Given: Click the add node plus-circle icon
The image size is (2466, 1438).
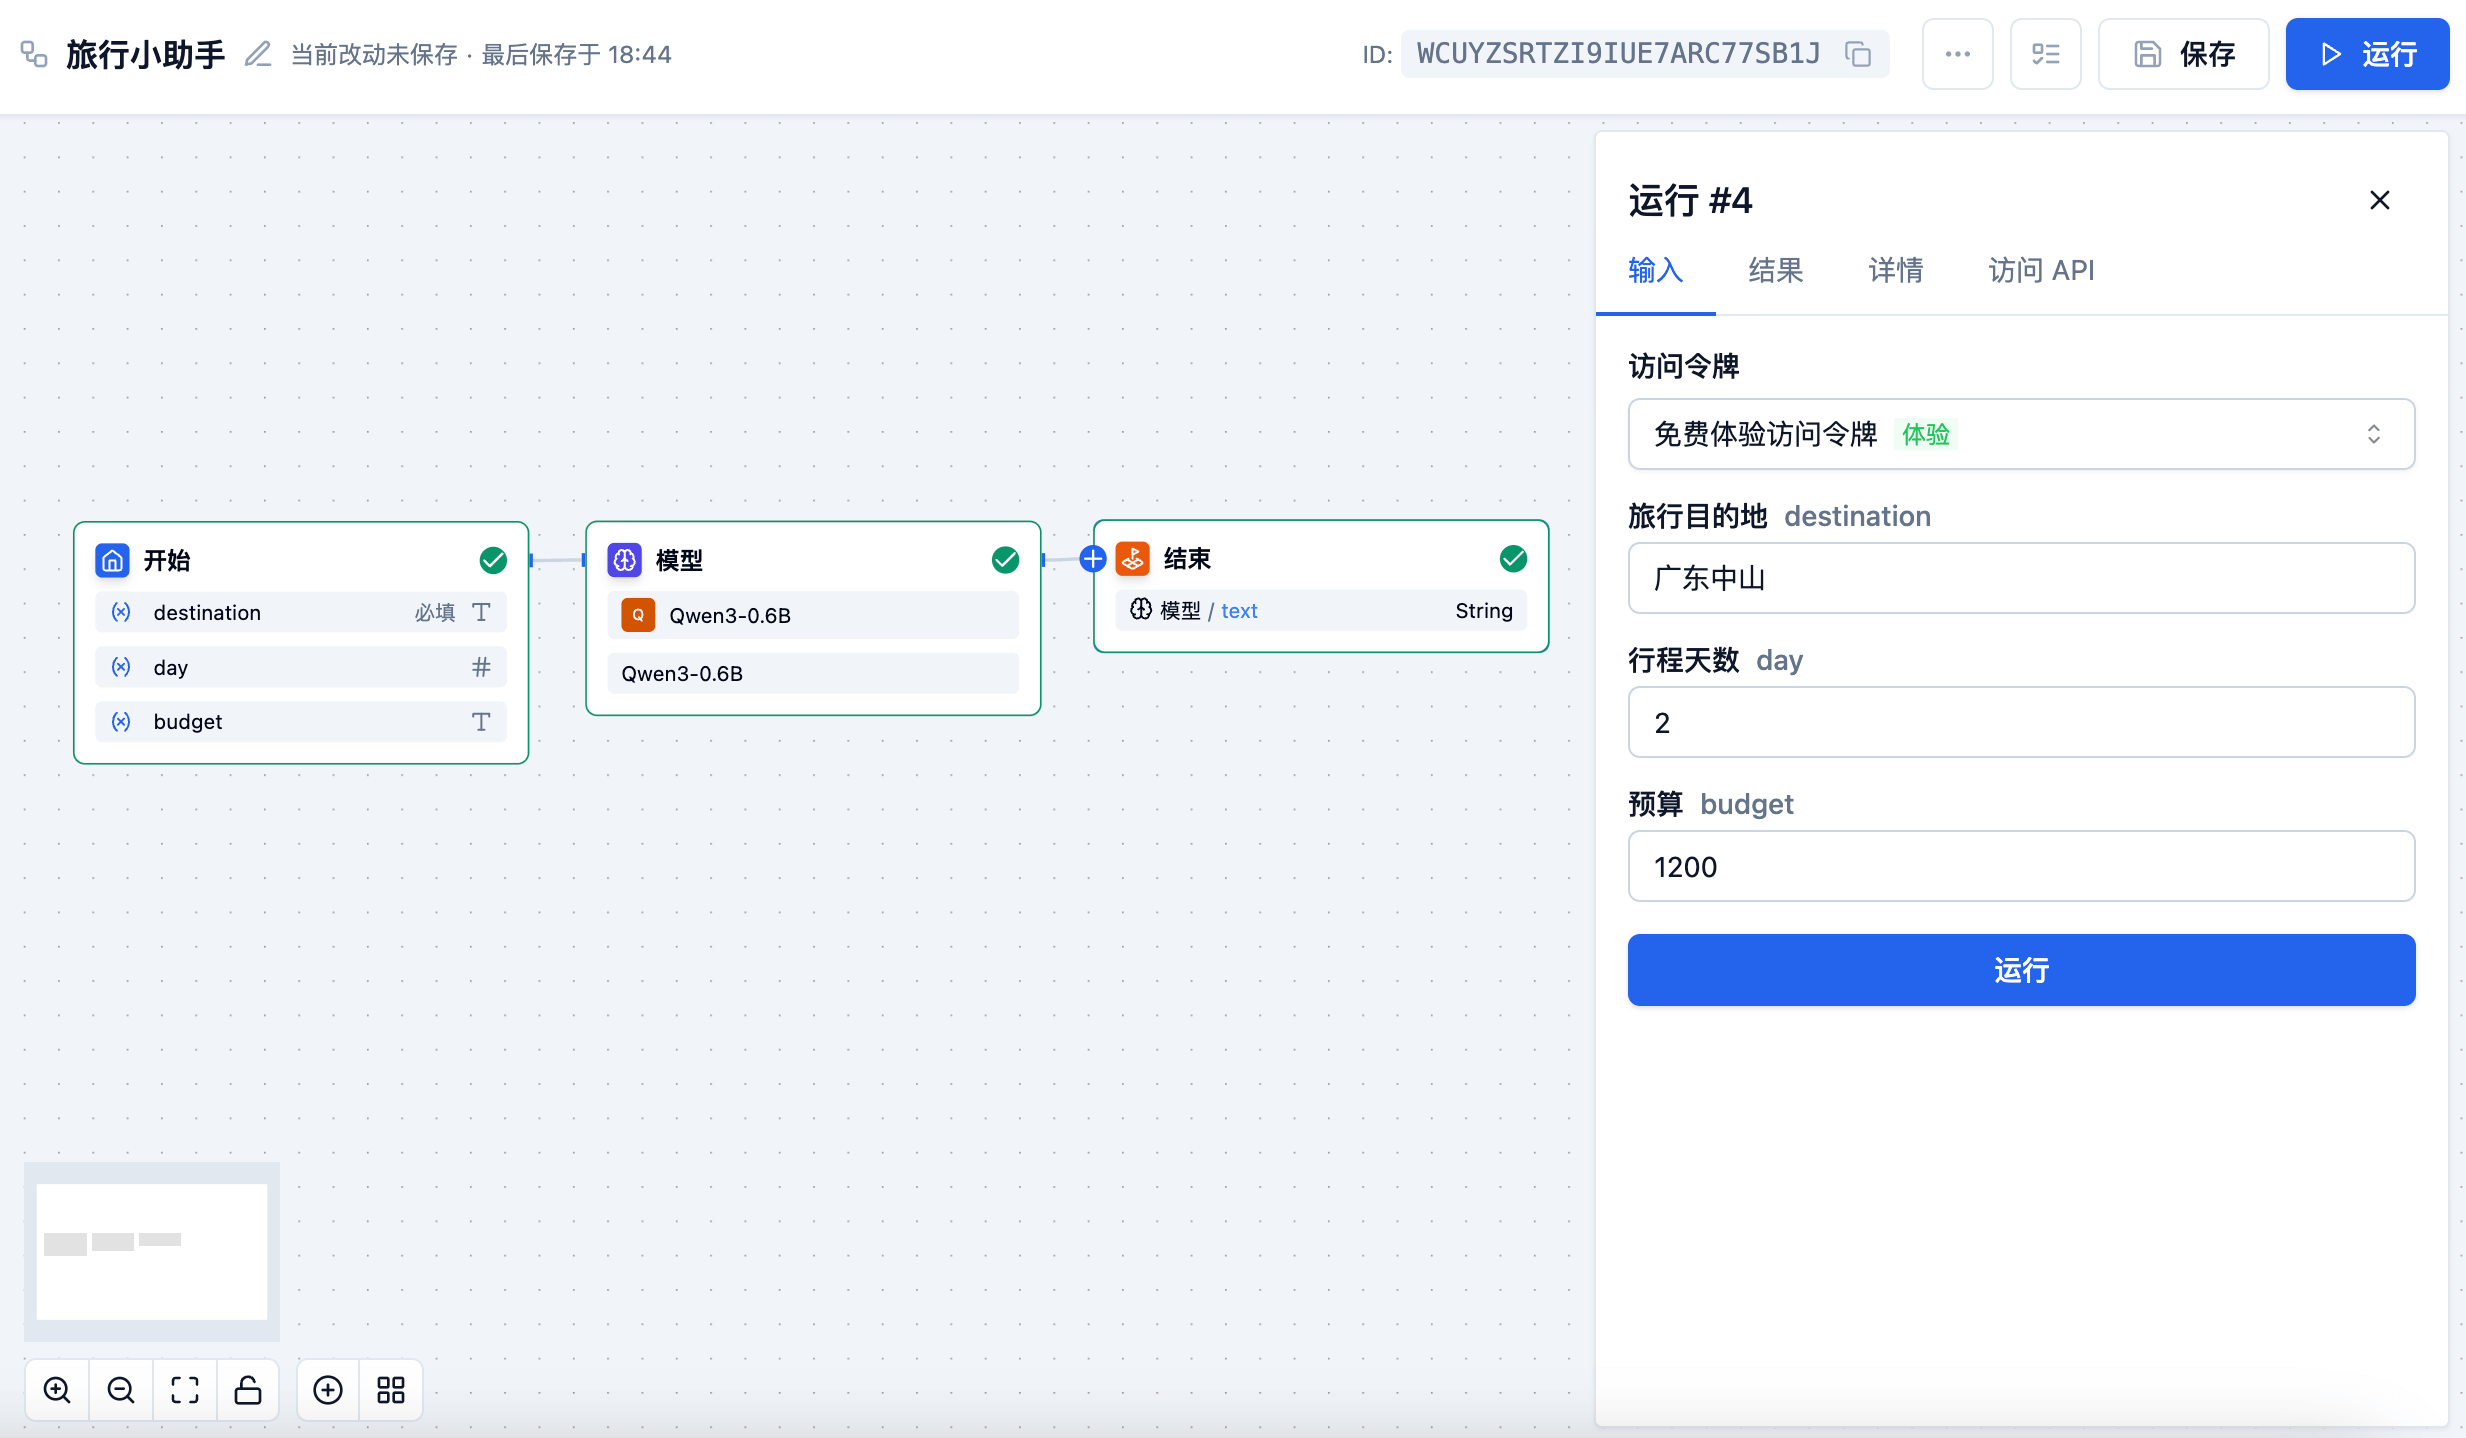Looking at the screenshot, I should point(328,1390).
